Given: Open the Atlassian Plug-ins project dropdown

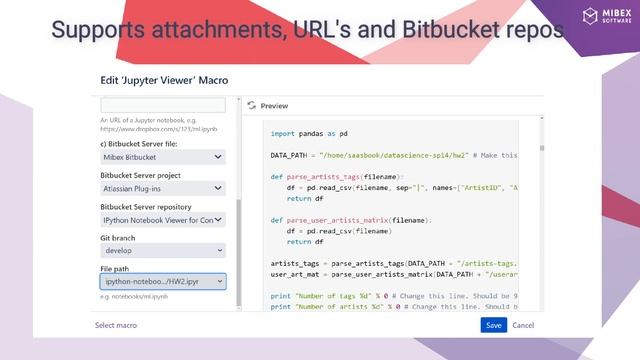Looking at the screenshot, I should [x=163, y=189].
